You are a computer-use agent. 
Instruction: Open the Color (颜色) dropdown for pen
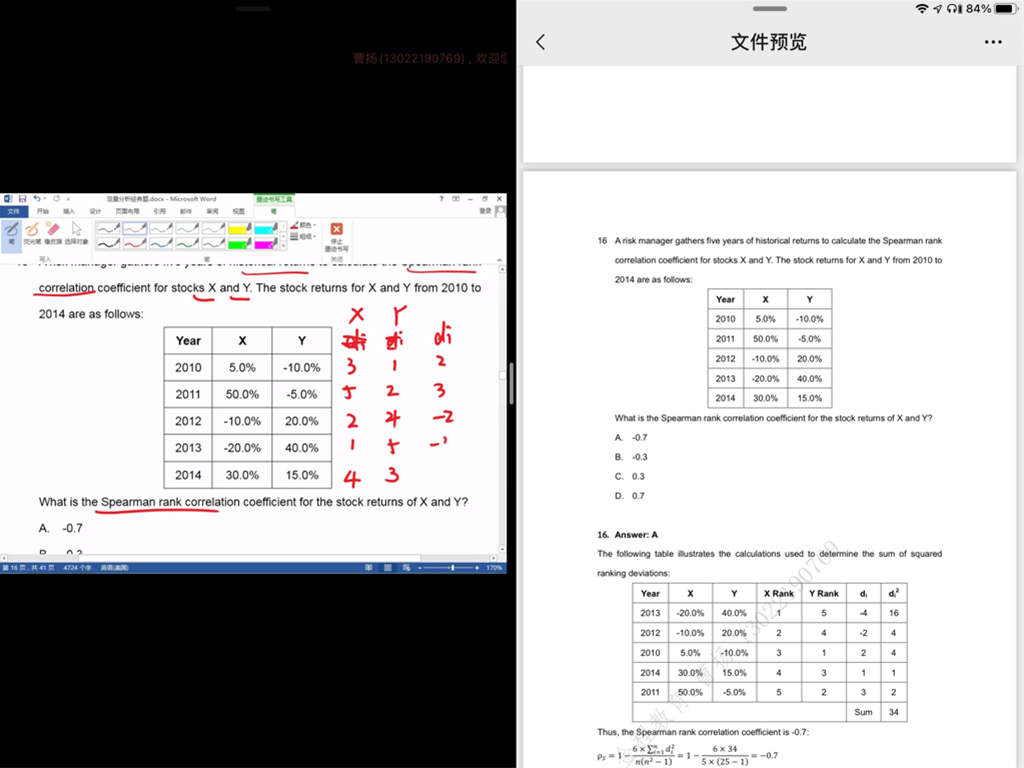(x=304, y=225)
